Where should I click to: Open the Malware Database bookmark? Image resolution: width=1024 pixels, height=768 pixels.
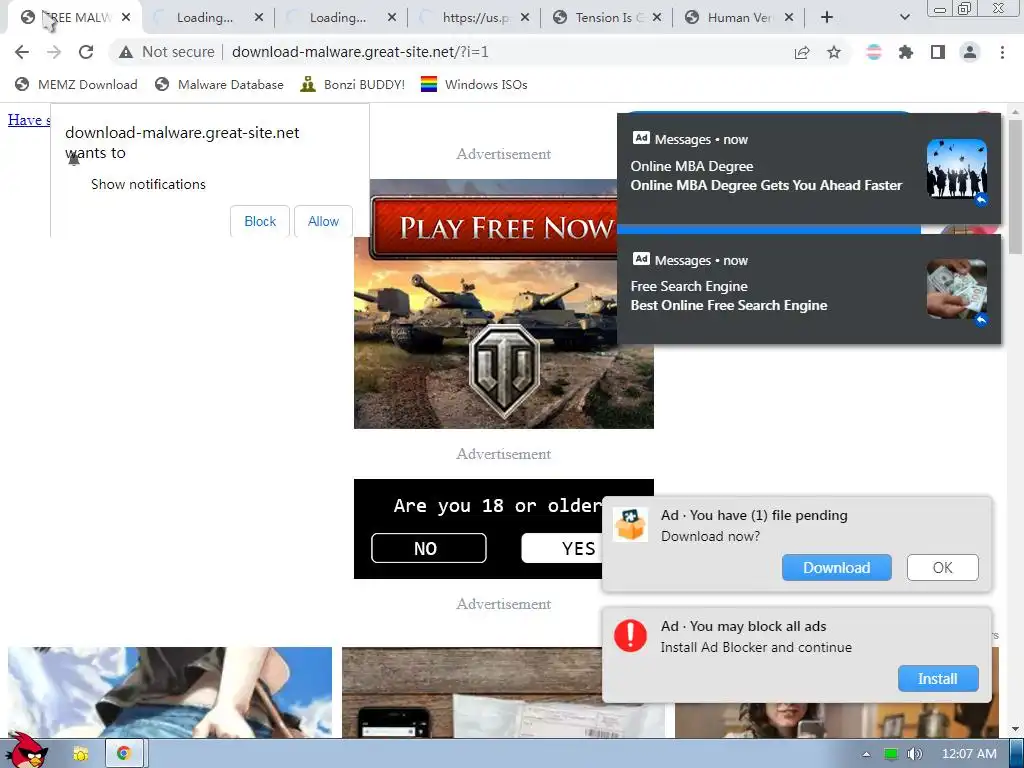219,84
